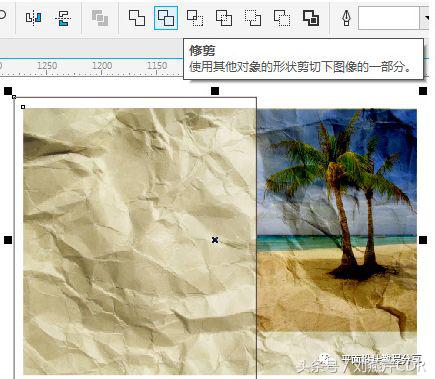Click the Mirror horizontally icon
The image size is (435, 379).
click(x=34, y=18)
